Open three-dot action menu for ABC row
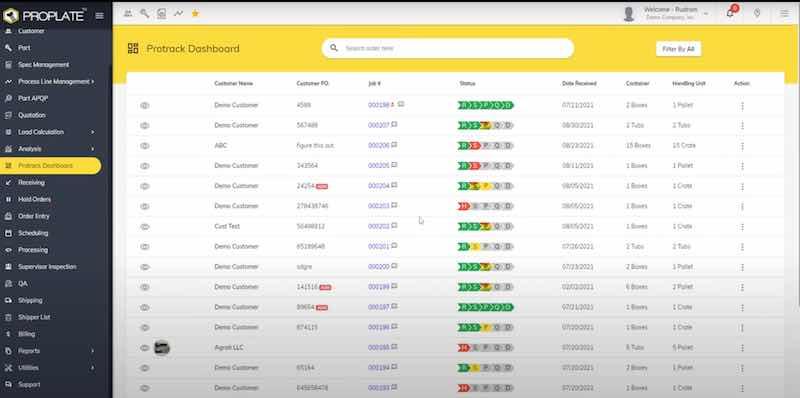Viewport: 800px width, 398px height. tap(742, 146)
